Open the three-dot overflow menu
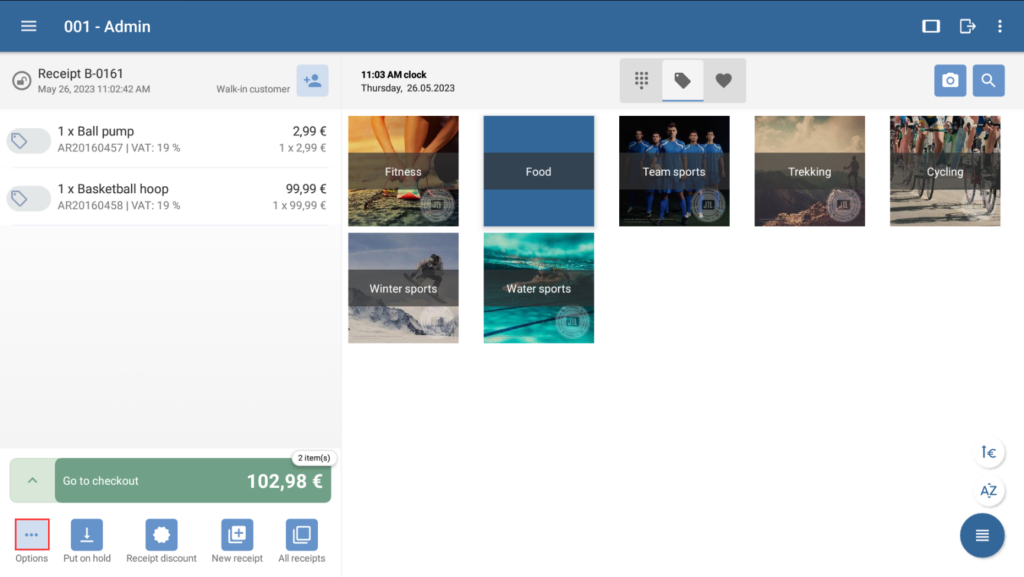The width and height of the screenshot is (1024, 577). [1000, 26]
